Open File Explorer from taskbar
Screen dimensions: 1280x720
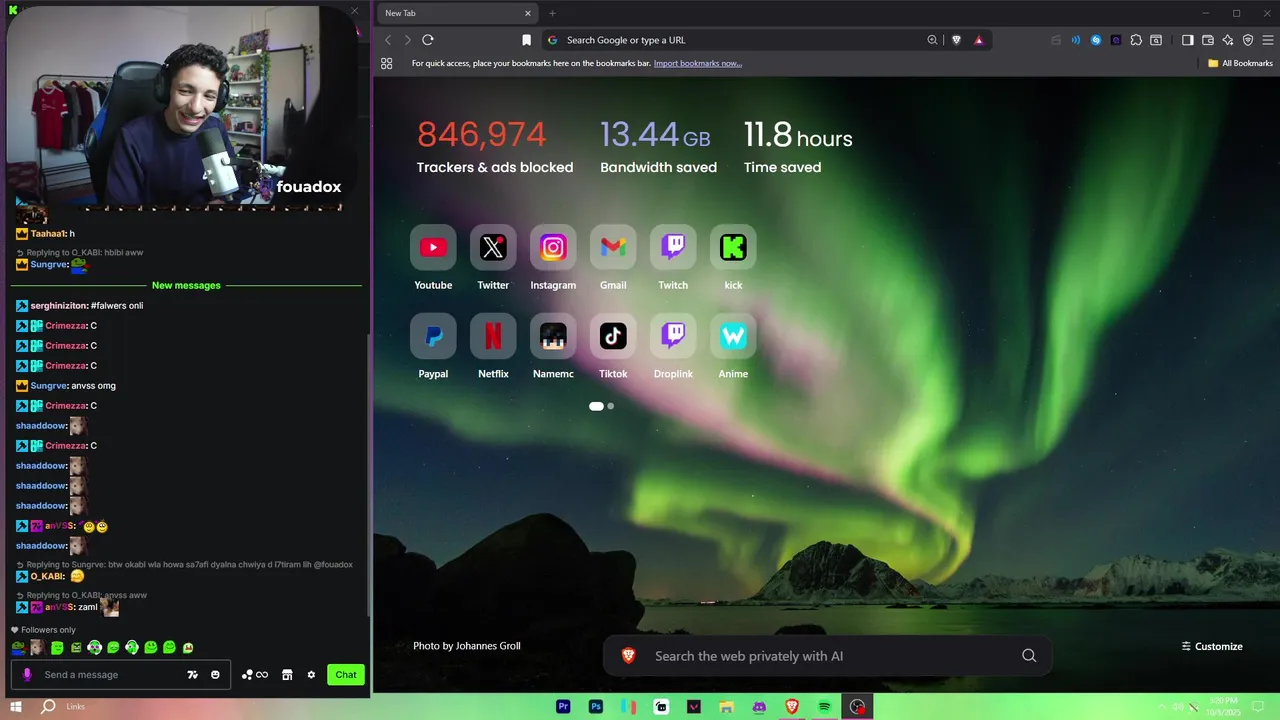click(726, 707)
